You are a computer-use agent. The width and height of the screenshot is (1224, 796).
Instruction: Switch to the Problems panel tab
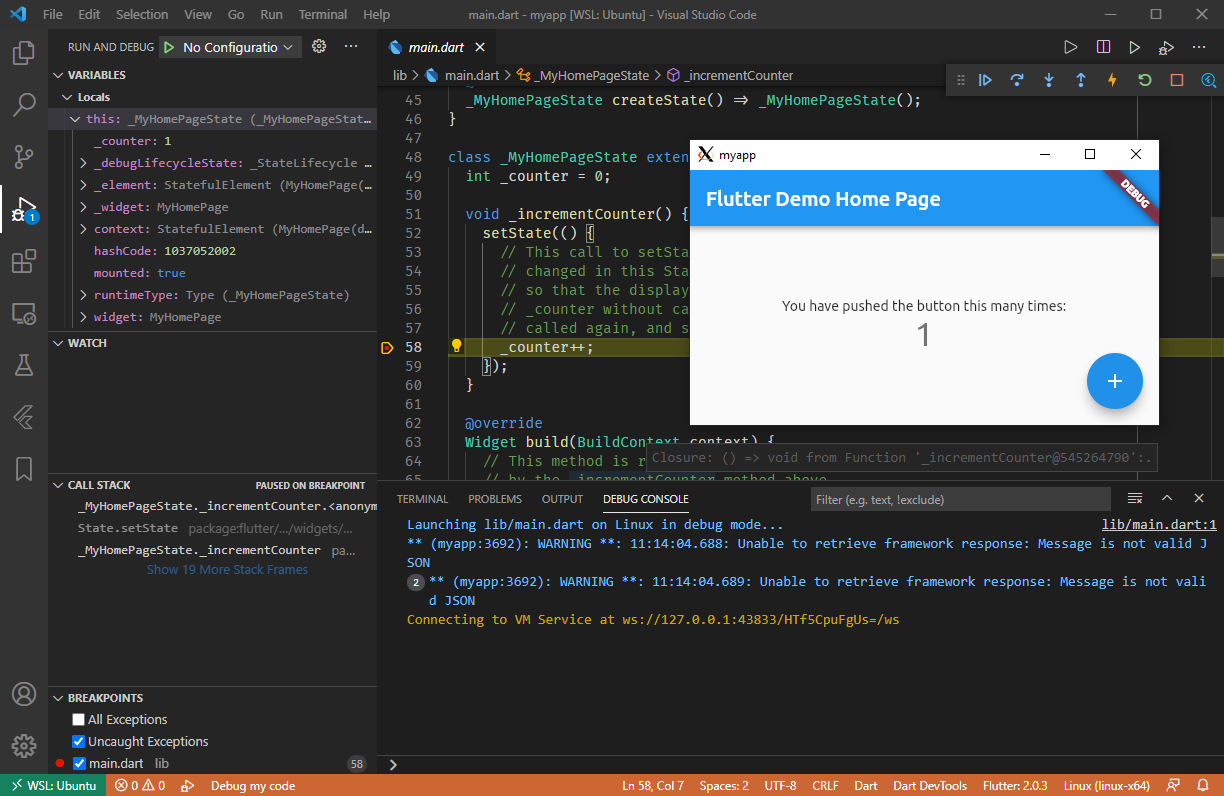pos(495,499)
